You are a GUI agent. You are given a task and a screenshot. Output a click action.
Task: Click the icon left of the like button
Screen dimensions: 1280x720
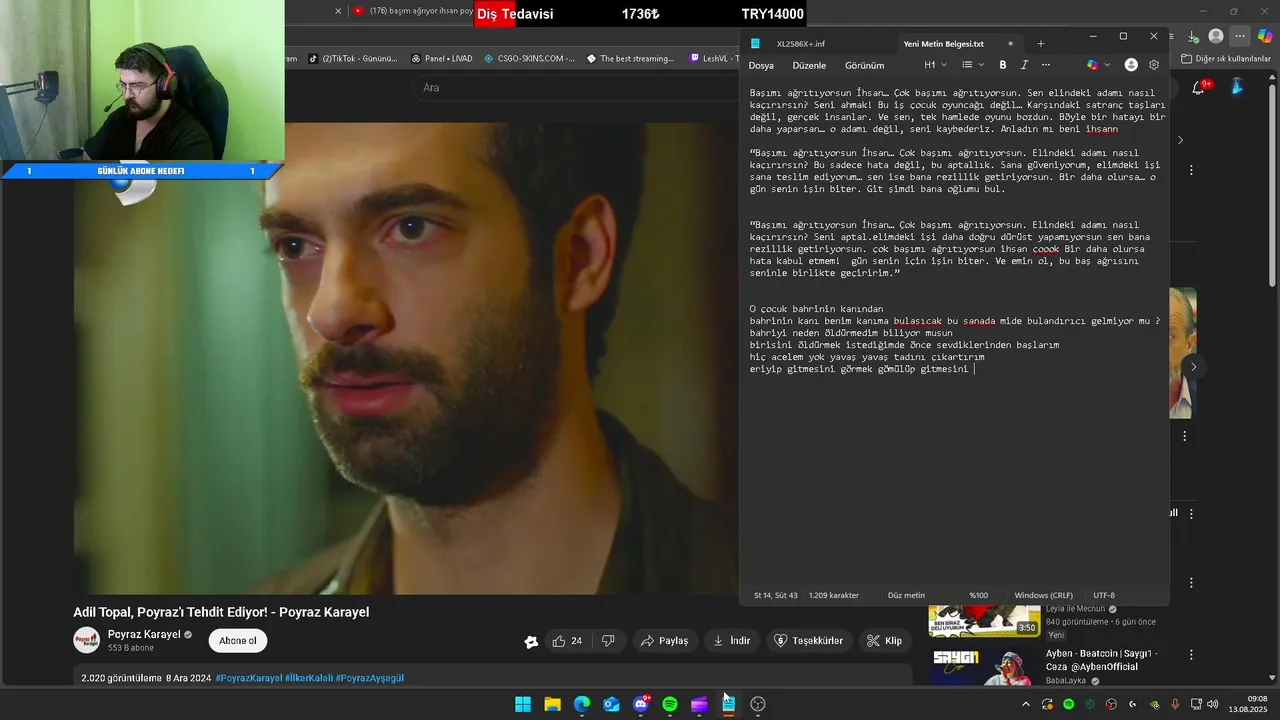531,642
